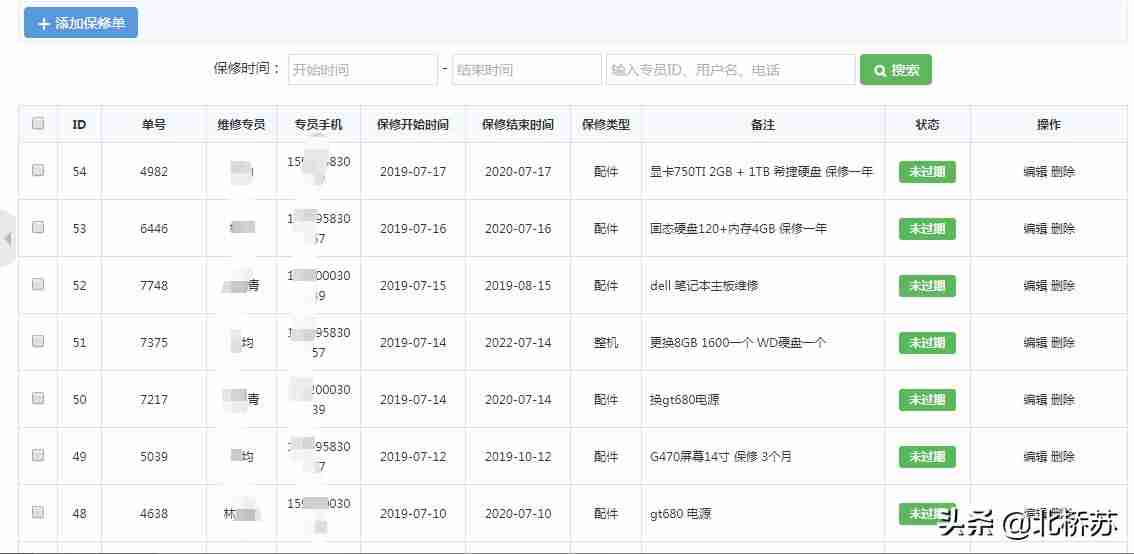
Task: Focus the 结束时间 end date field
Action: point(526,69)
